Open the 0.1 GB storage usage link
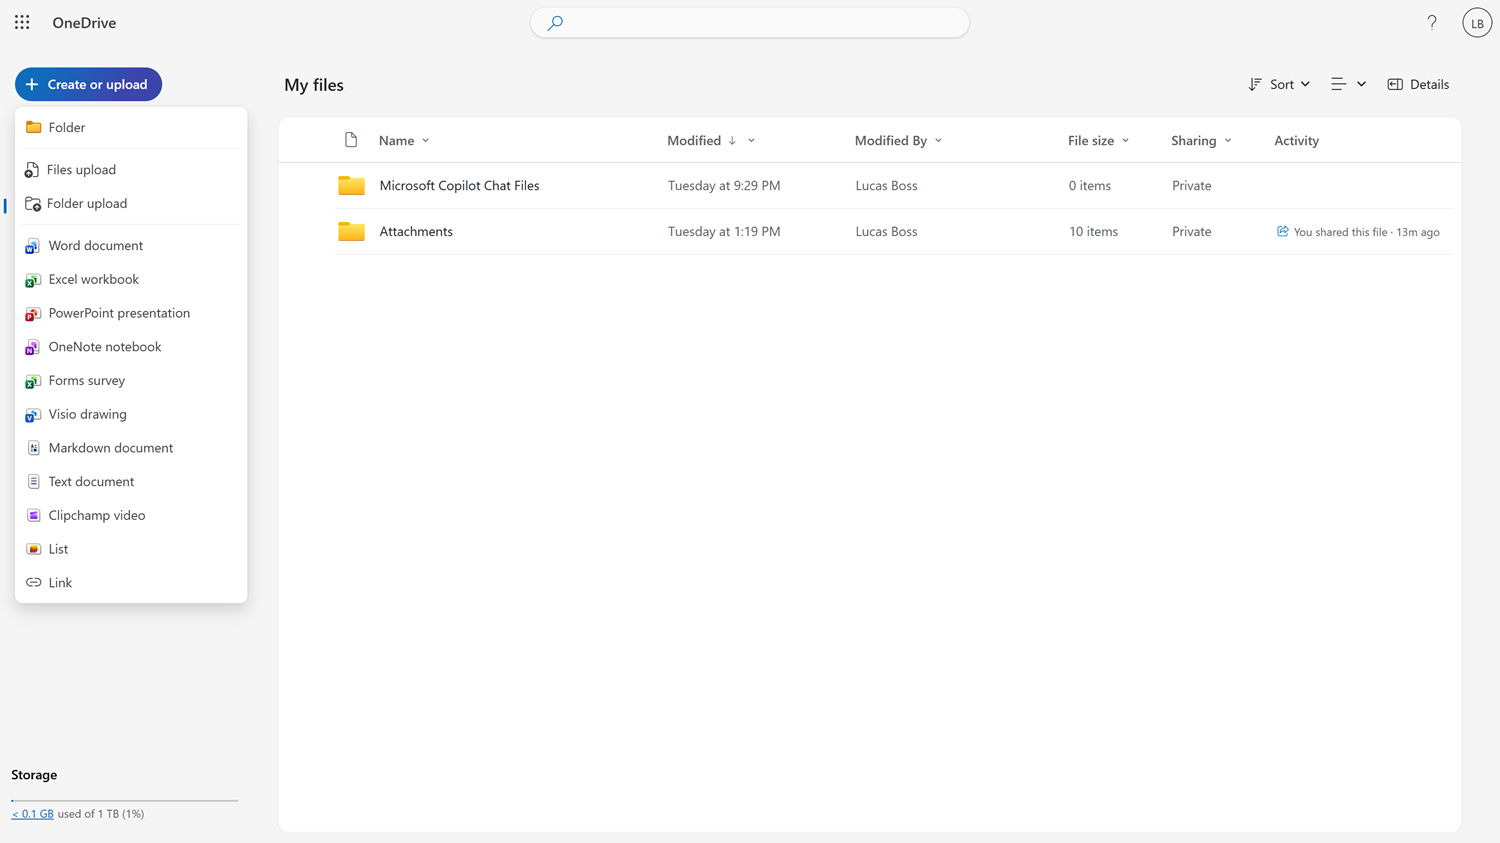The image size is (1500, 843). tap(33, 814)
